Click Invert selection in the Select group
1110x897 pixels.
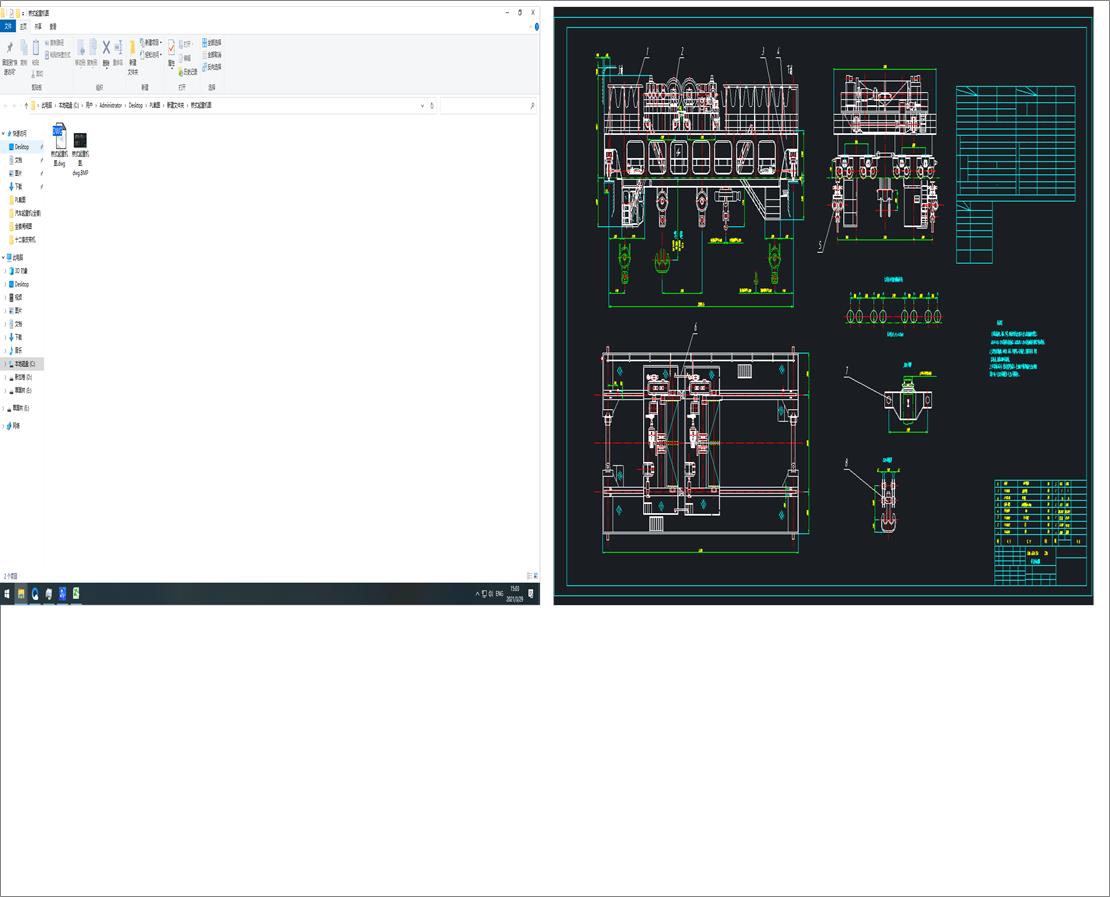coord(212,67)
